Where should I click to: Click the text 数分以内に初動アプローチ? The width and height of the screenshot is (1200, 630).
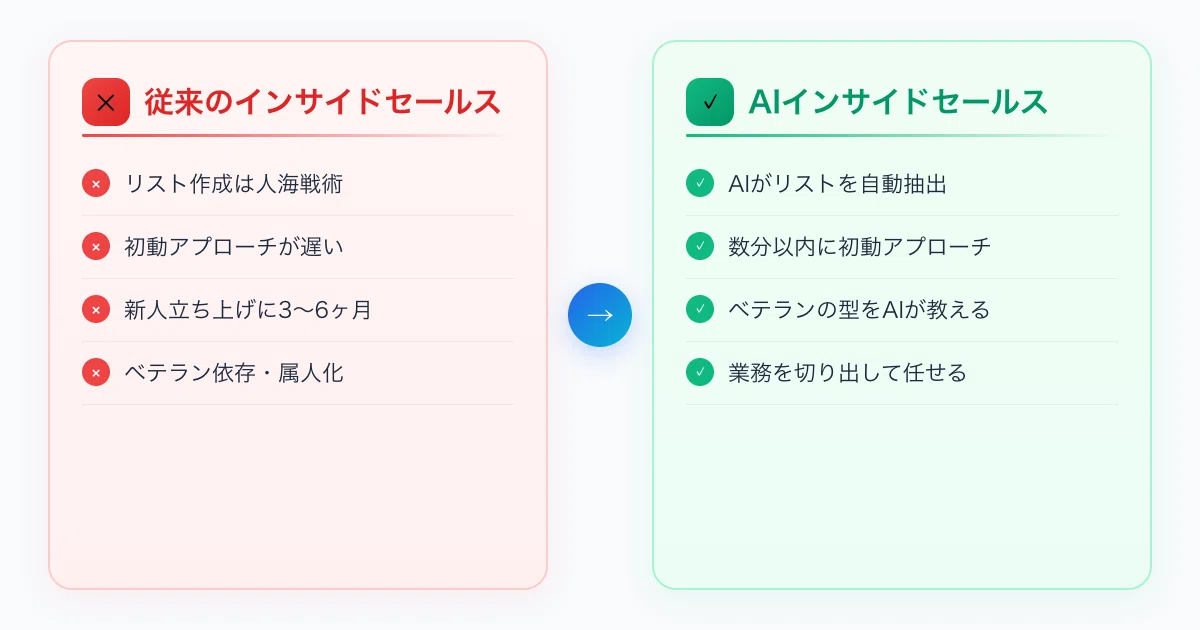click(860, 247)
